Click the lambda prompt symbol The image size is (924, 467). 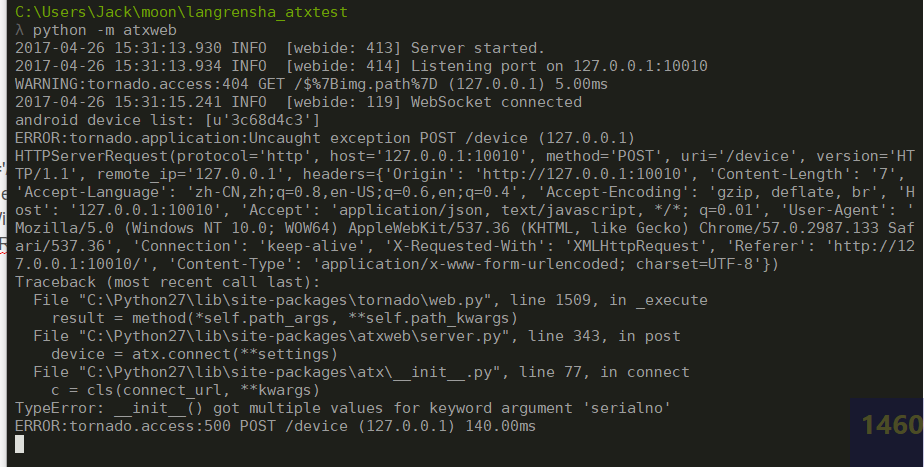click(19, 30)
